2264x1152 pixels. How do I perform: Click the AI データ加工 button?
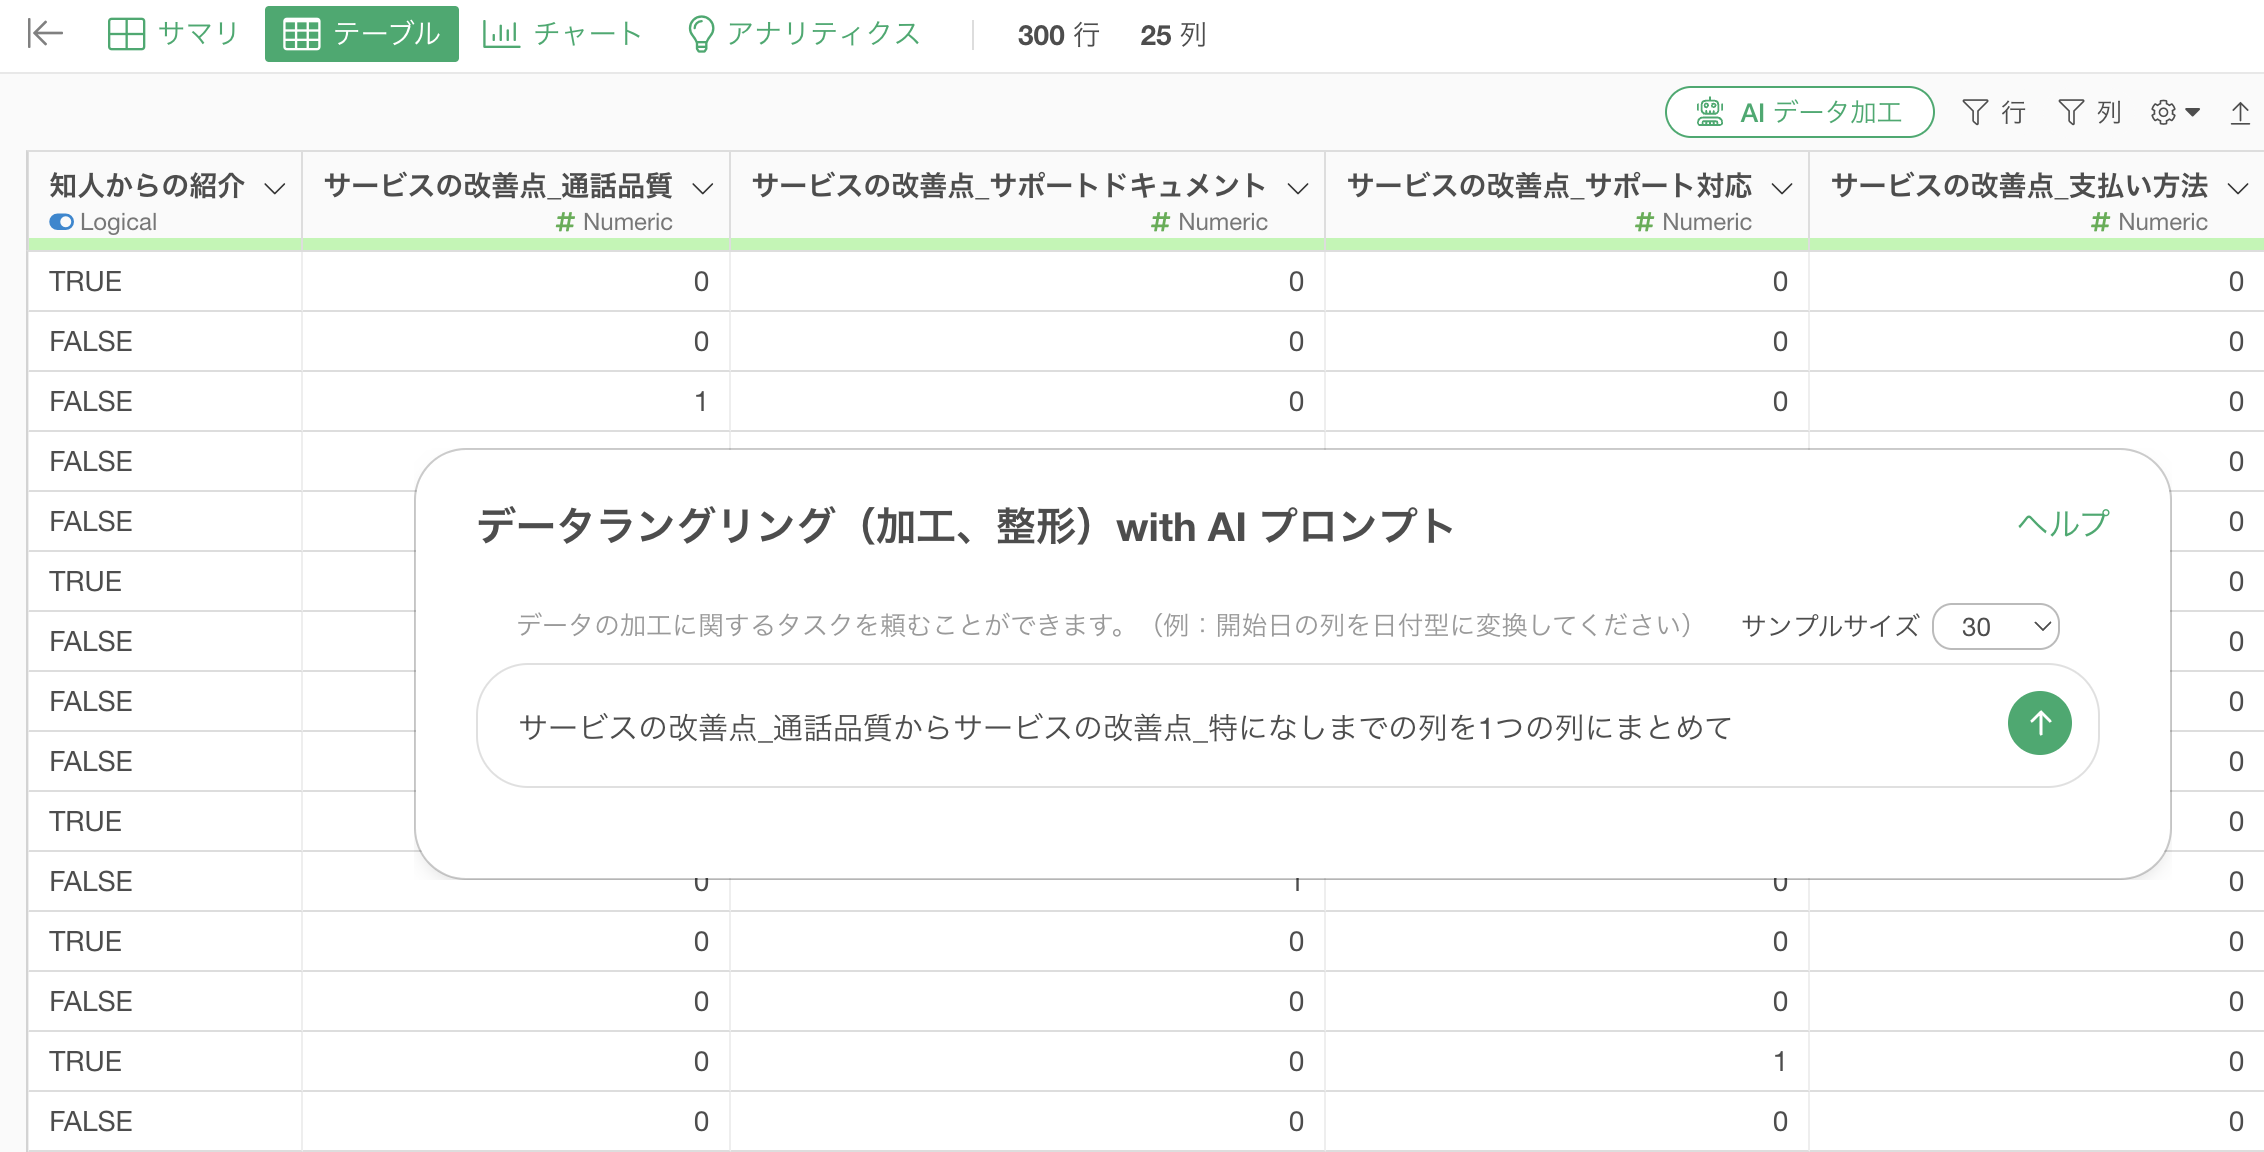(1798, 112)
